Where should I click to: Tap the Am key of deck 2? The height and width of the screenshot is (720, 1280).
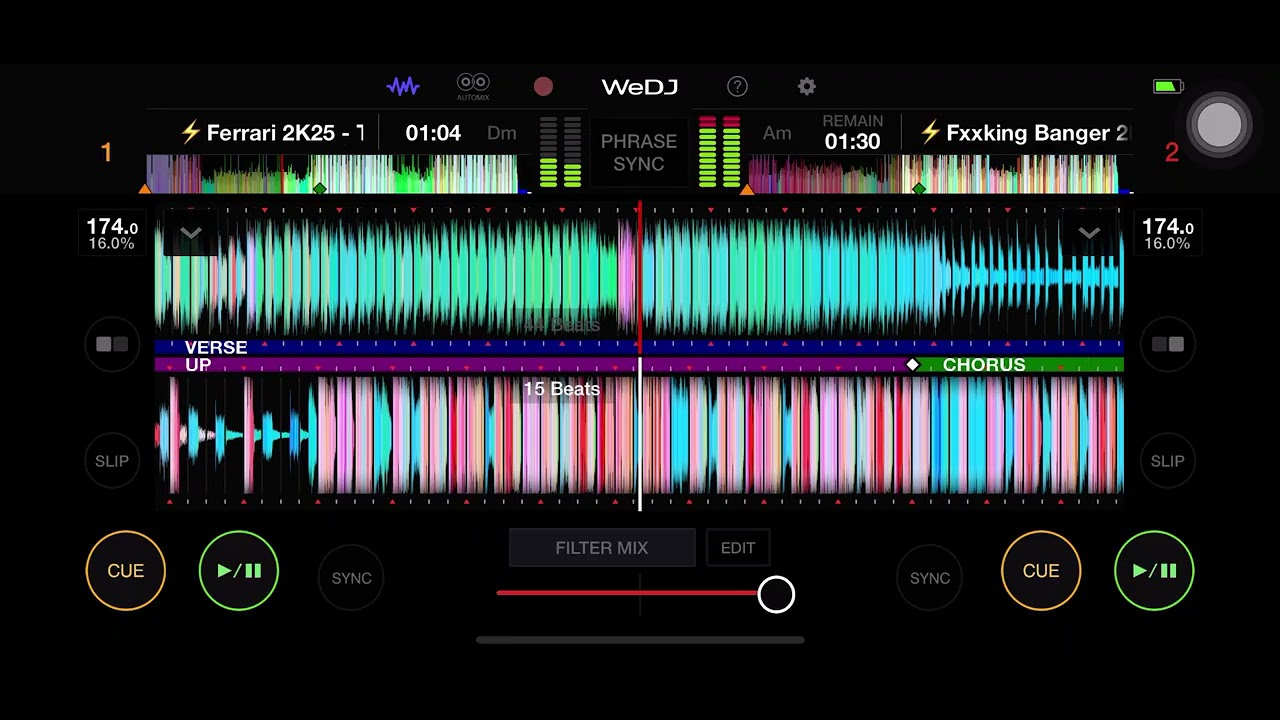pyautogui.click(x=777, y=133)
